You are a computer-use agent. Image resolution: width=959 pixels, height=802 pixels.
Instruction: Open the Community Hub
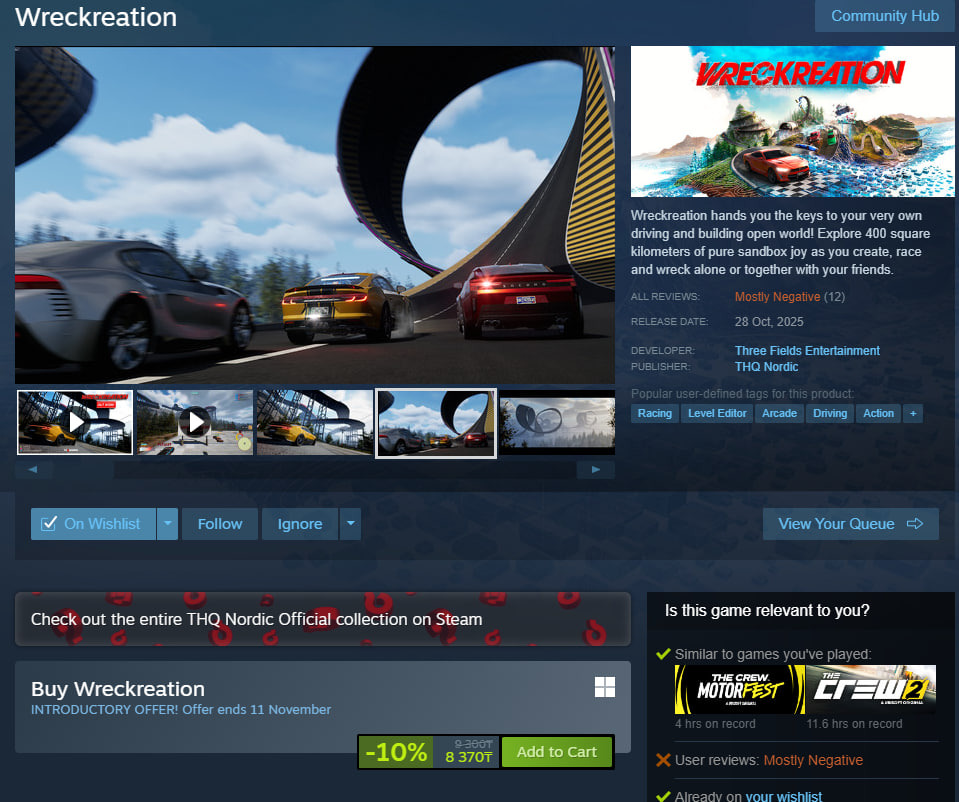[x=884, y=16]
